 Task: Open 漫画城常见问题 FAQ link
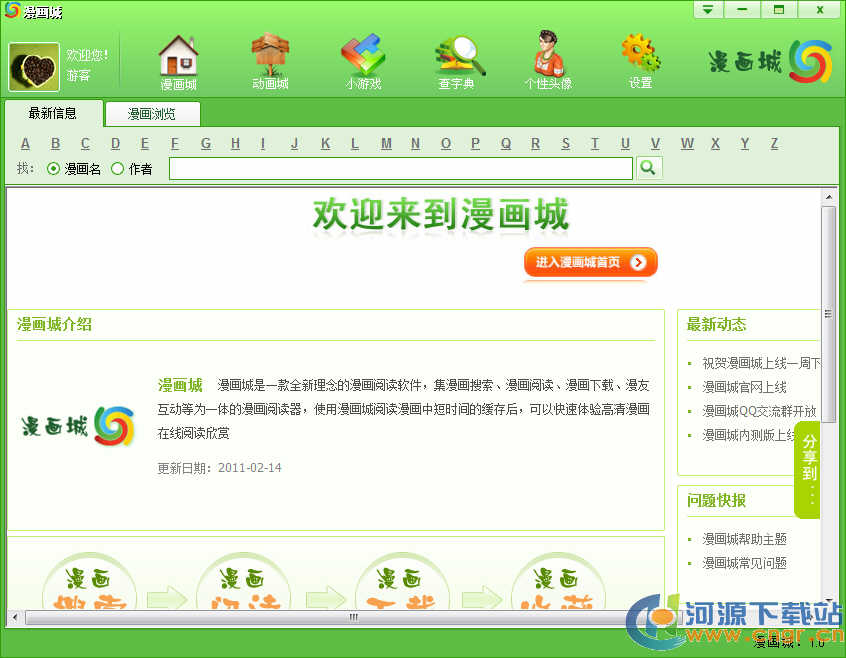pos(745,563)
